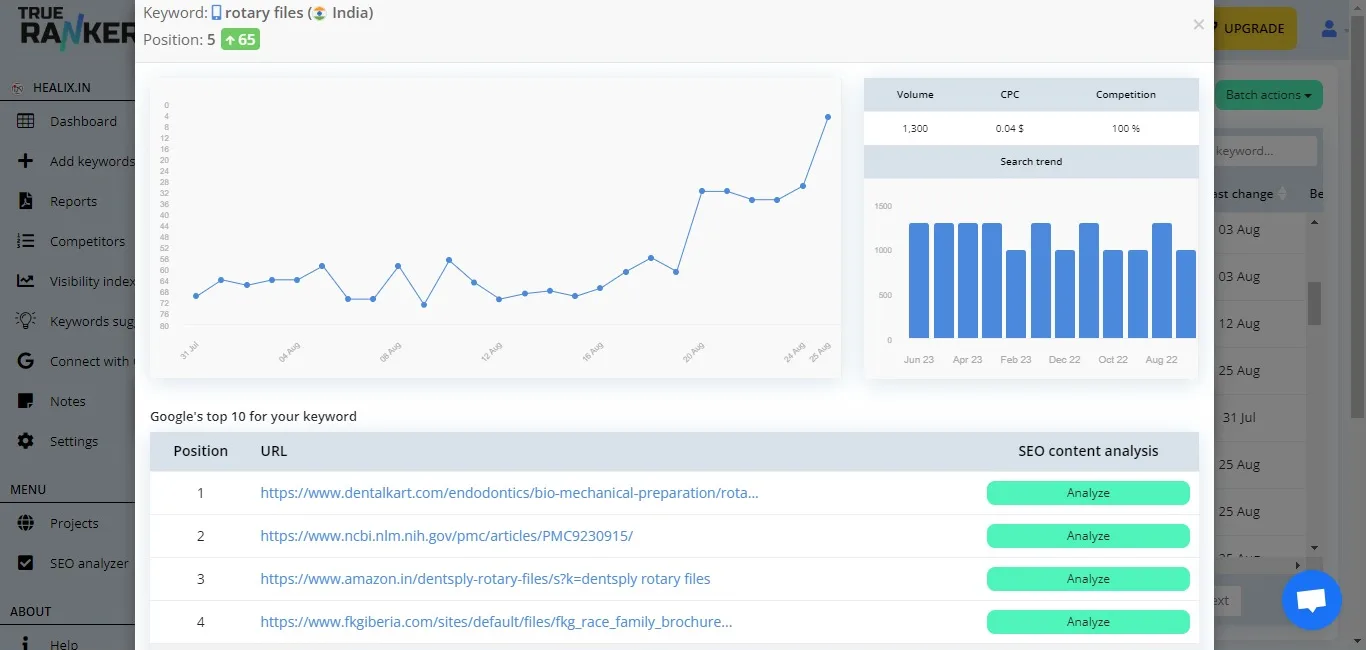Open the Notes menu item
The width and height of the screenshot is (1366, 650).
[x=68, y=401]
